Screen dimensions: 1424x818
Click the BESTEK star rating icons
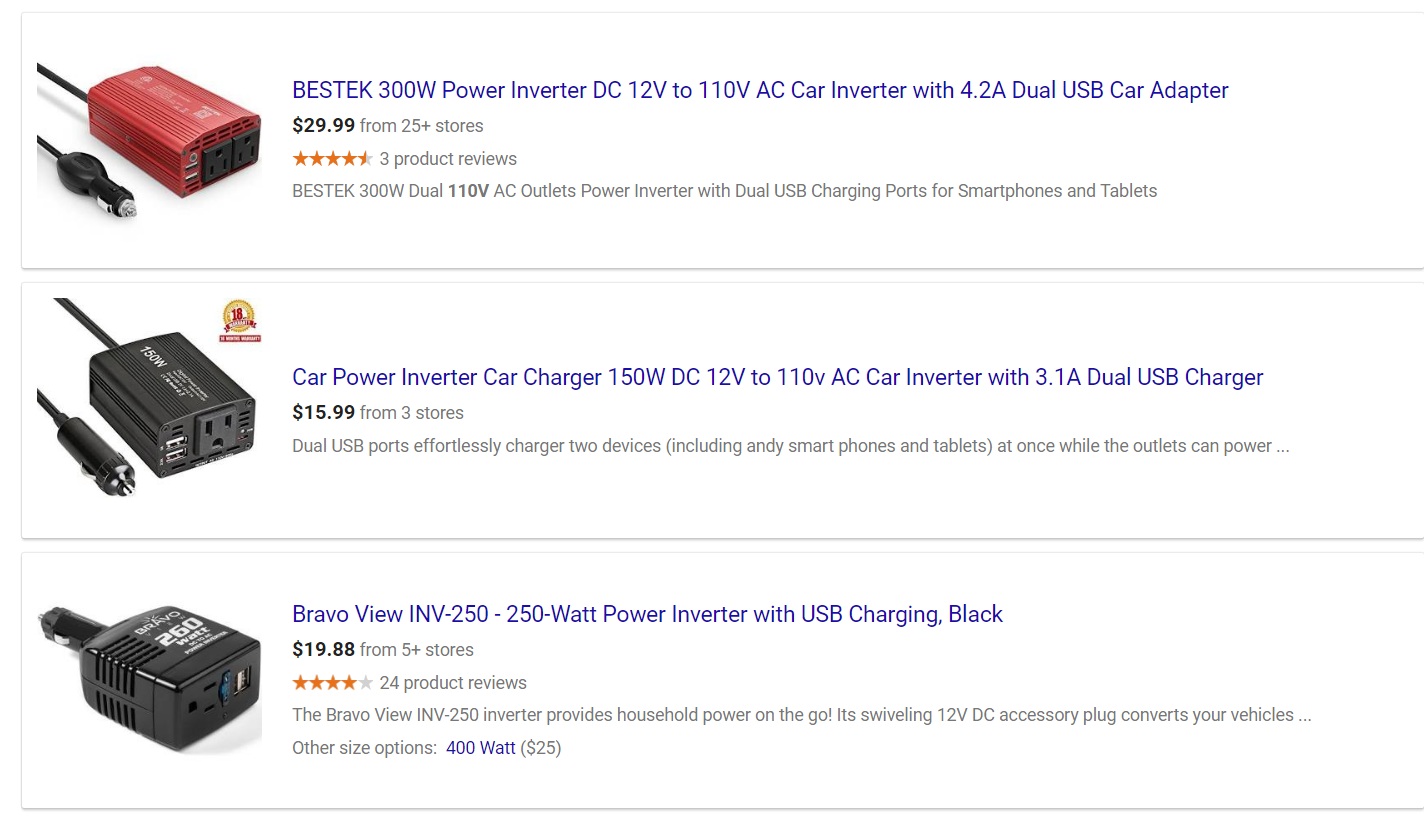coord(332,159)
